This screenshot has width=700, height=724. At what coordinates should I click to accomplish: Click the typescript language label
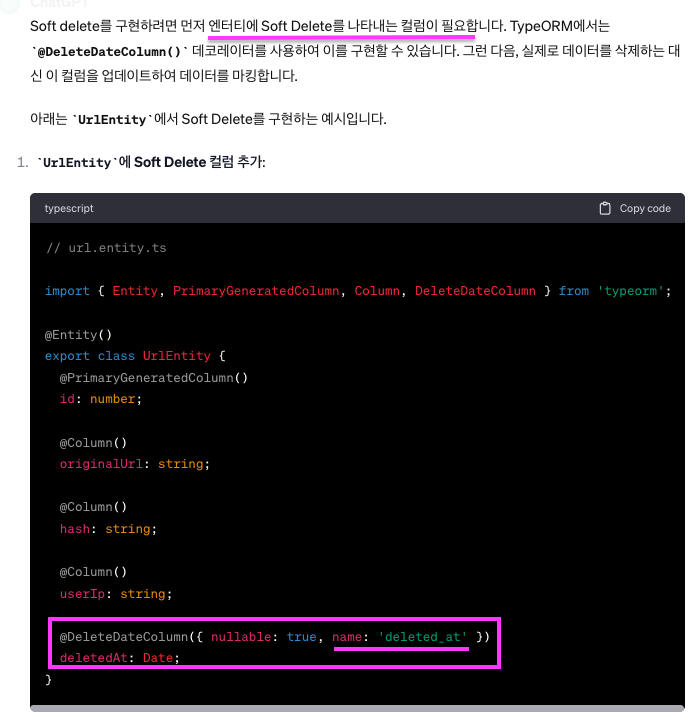pyautogui.click(x=69, y=208)
